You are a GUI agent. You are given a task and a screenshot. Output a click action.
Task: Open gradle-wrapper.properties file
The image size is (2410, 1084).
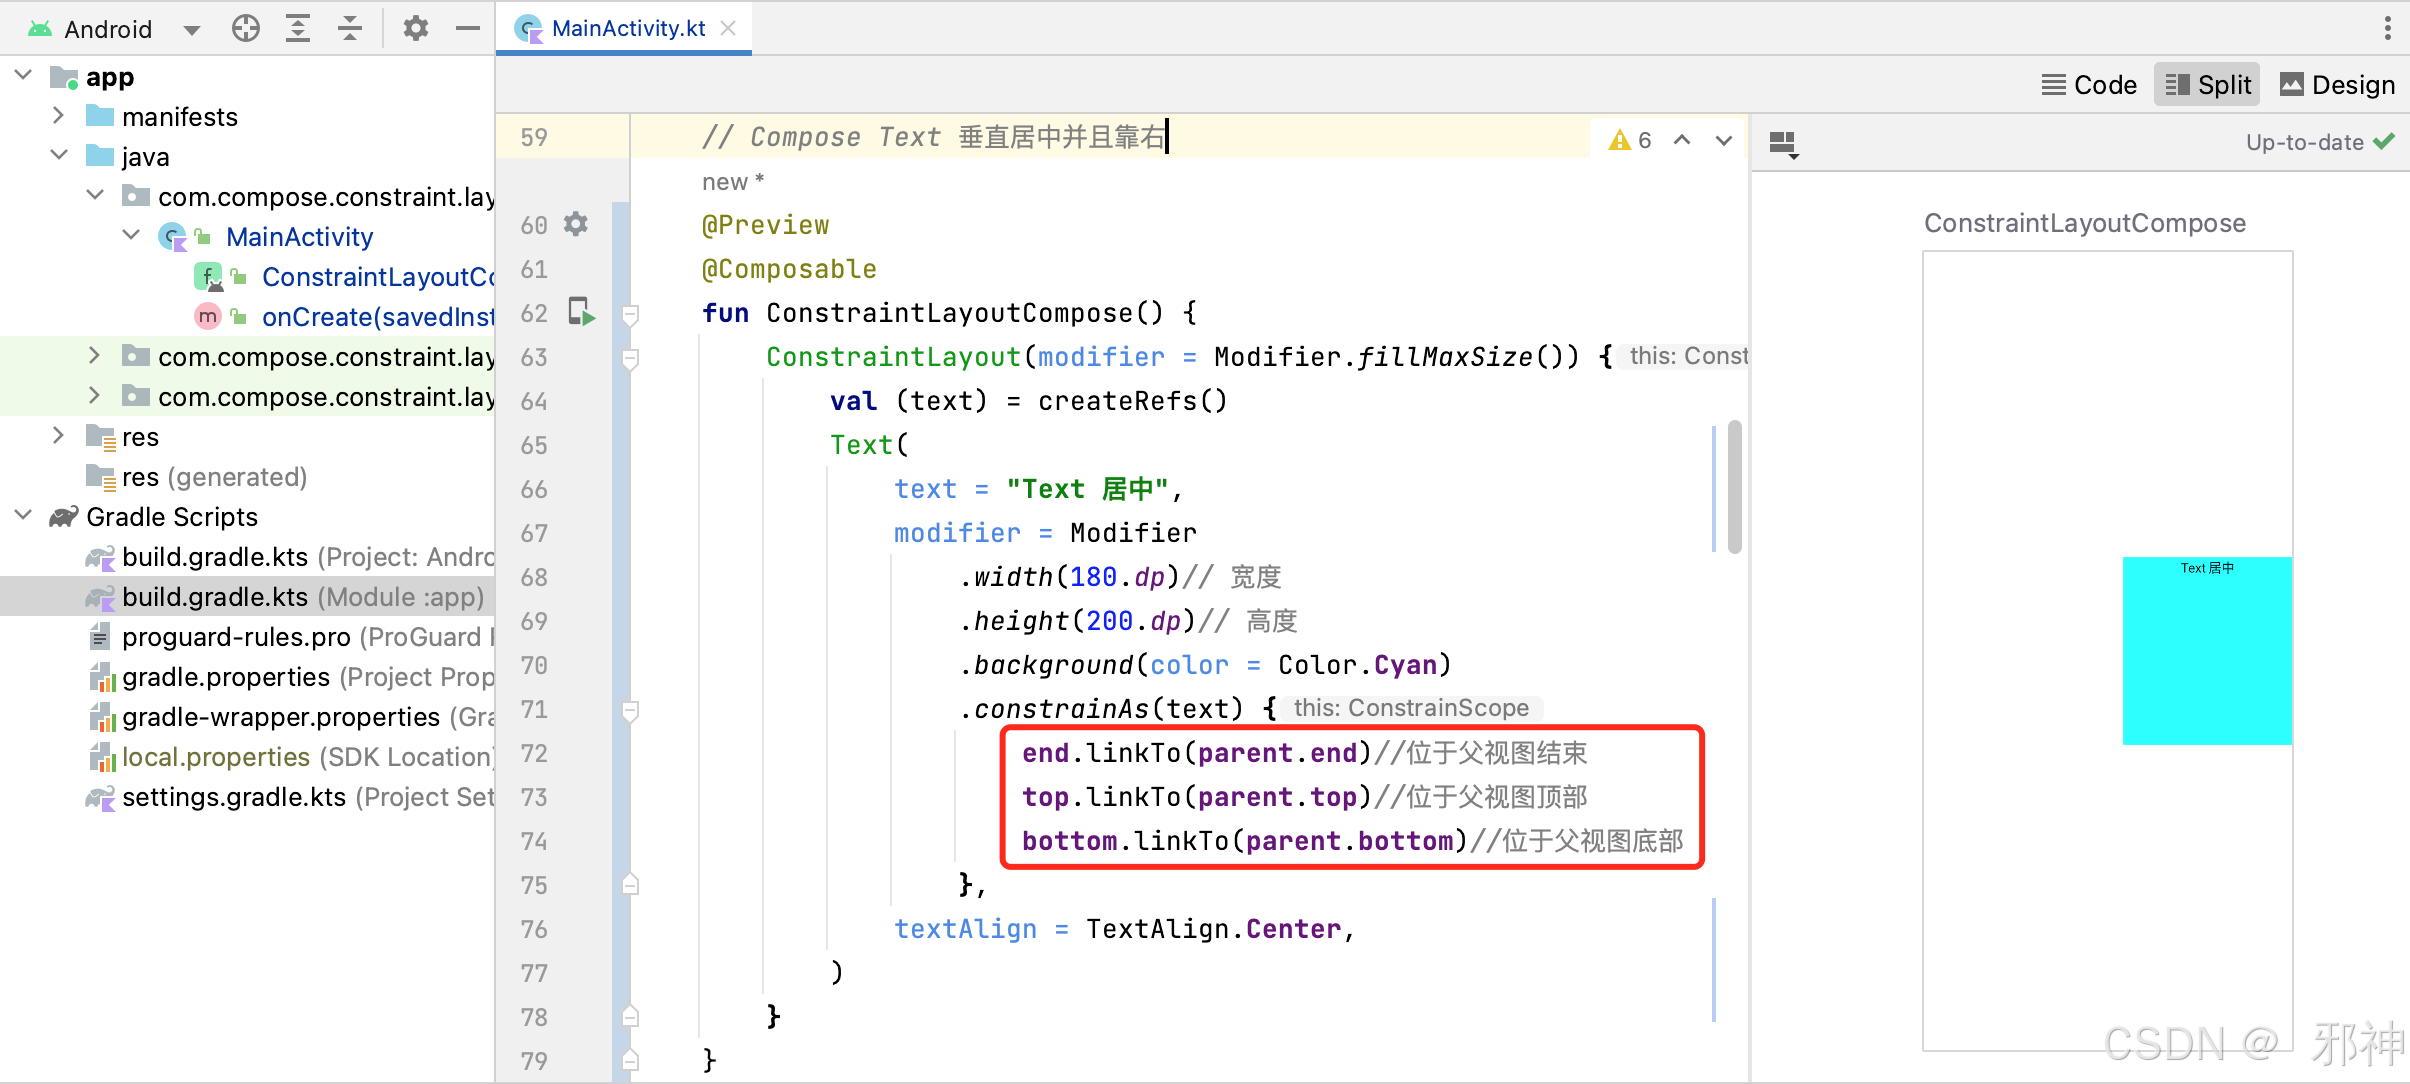coord(308,717)
